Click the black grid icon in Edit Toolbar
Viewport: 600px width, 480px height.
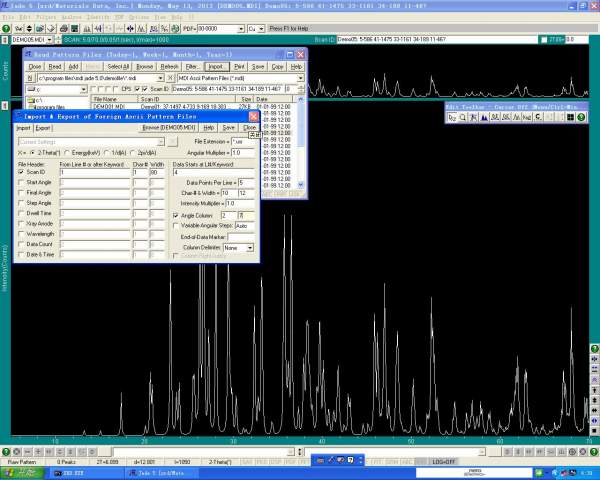coord(569,118)
